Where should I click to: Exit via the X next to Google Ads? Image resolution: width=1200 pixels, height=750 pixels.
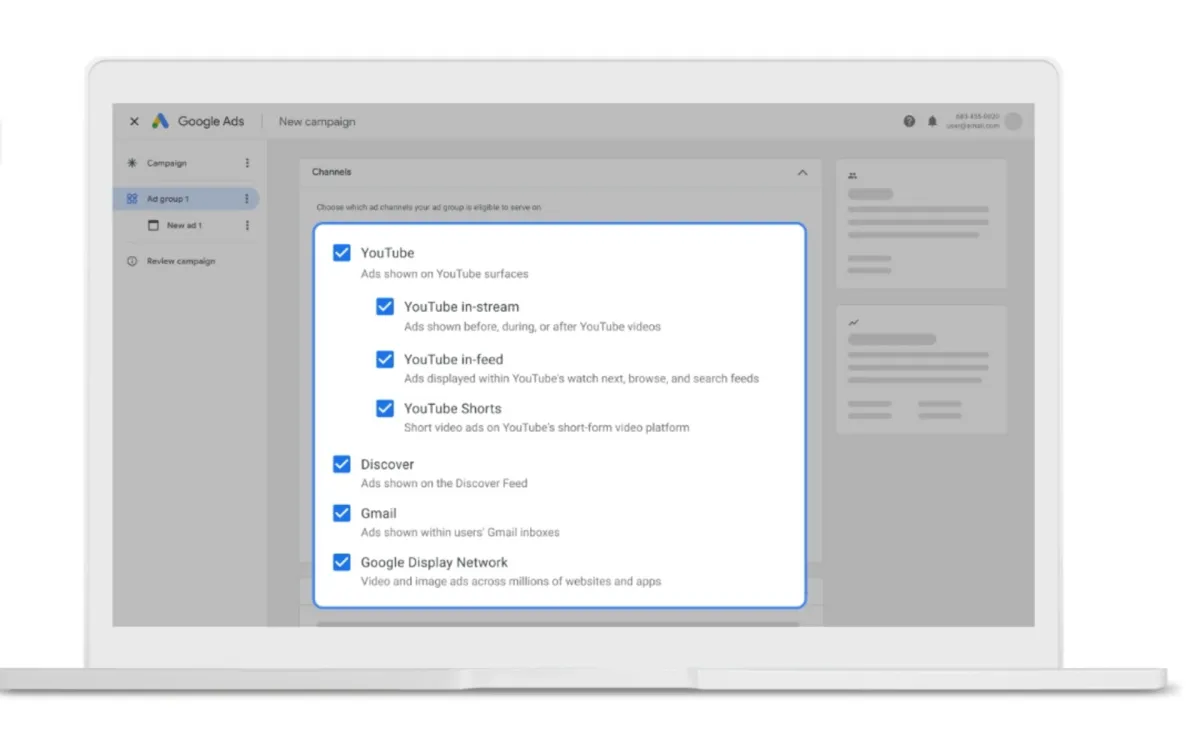click(x=134, y=121)
